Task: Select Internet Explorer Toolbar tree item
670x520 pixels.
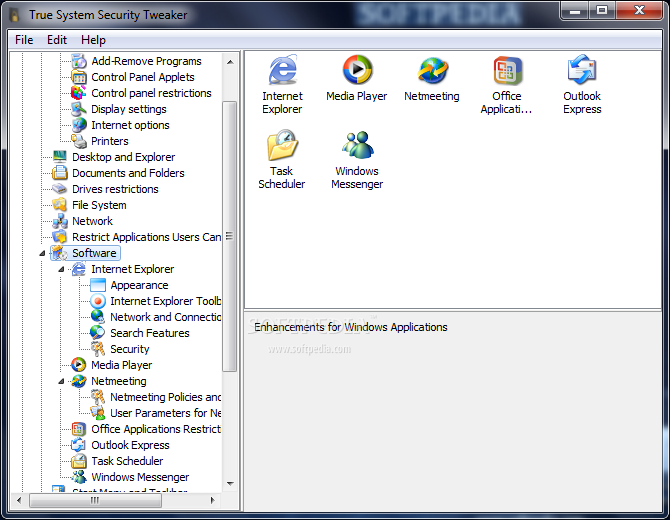Action: coord(165,301)
